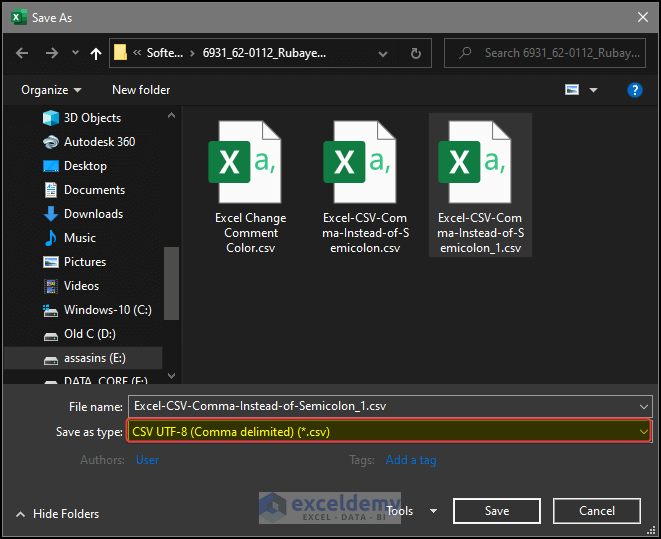Image resolution: width=661 pixels, height=539 pixels.
Task: Click the Documents page icon
Action: point(51,190)
